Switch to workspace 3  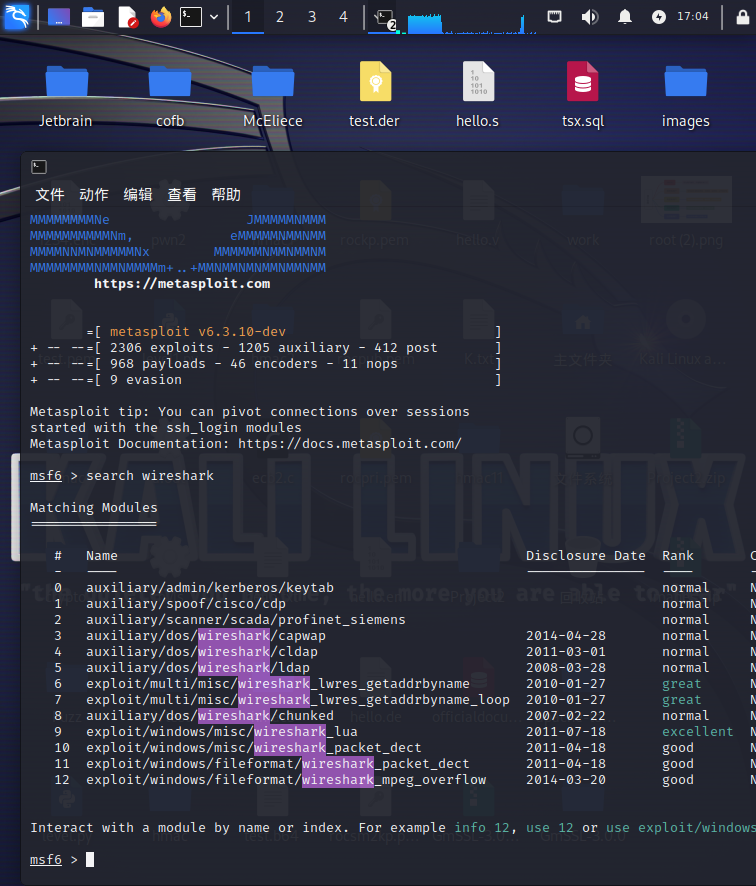312,17
